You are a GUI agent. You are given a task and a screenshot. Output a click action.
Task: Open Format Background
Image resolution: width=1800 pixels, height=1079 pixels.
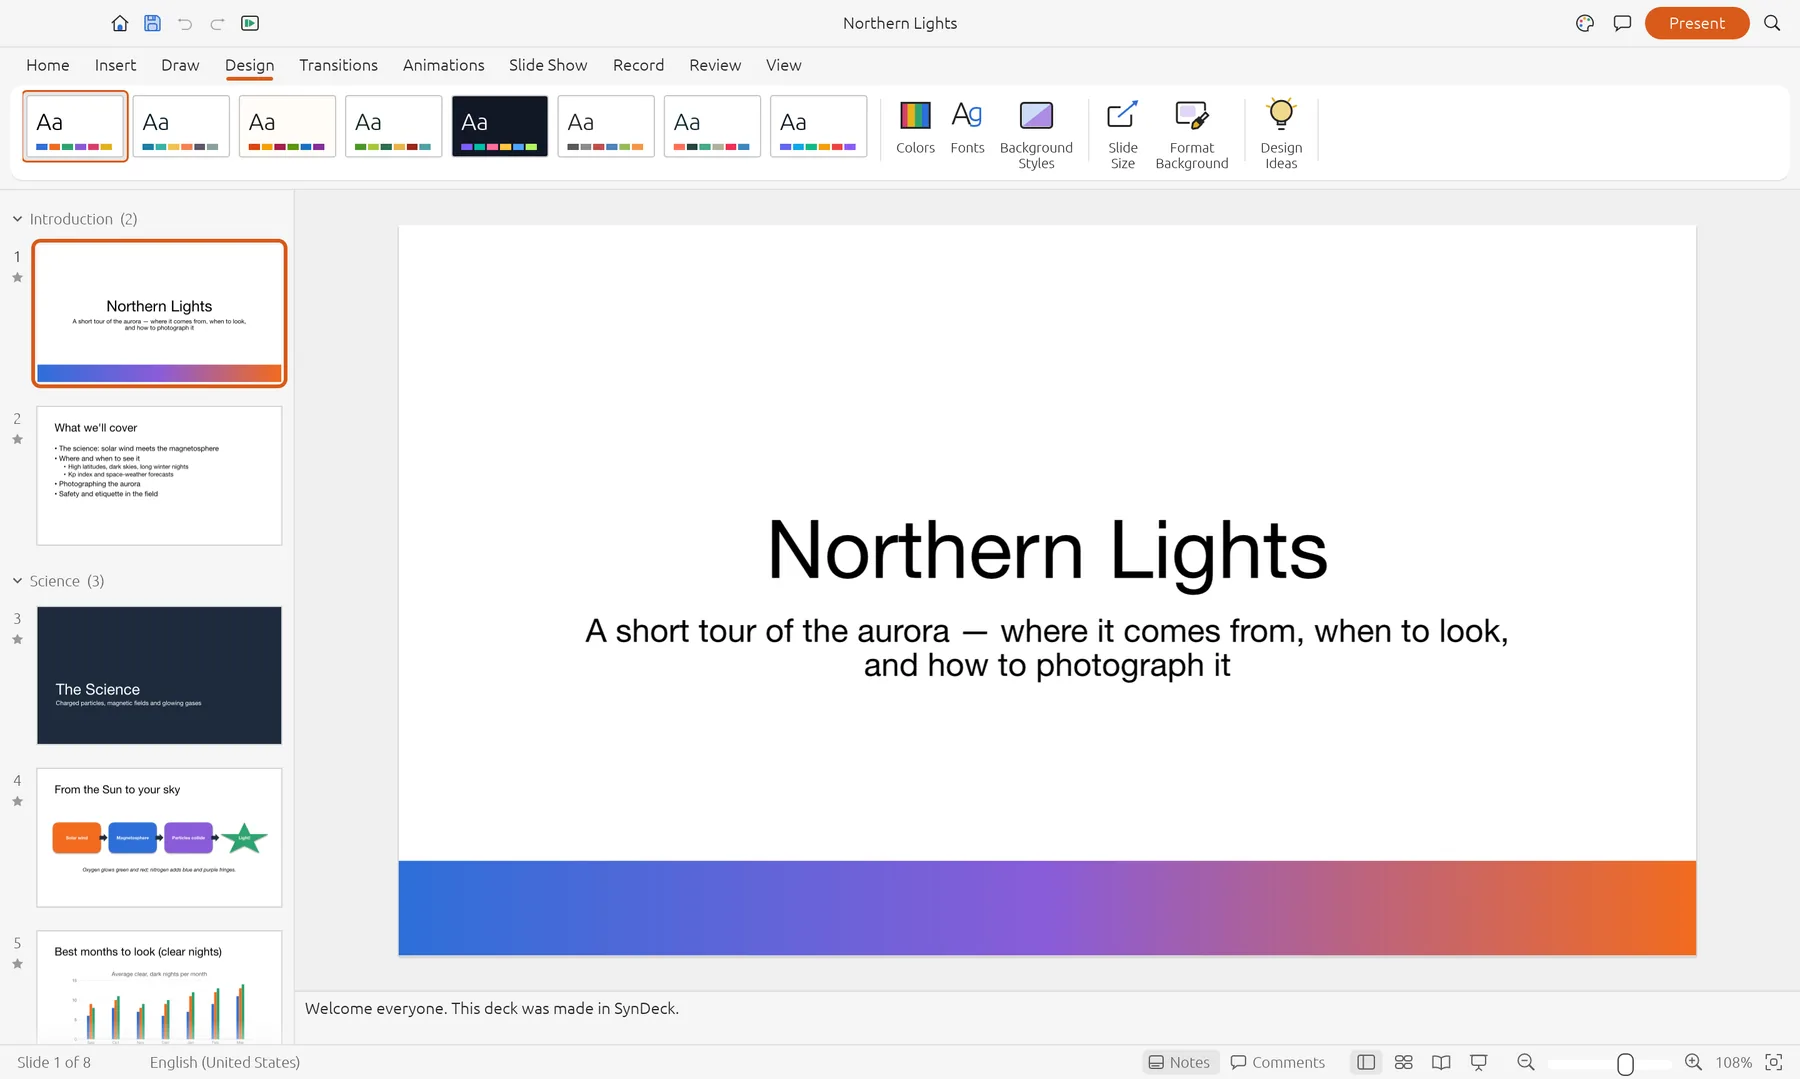click(1191, 134)
